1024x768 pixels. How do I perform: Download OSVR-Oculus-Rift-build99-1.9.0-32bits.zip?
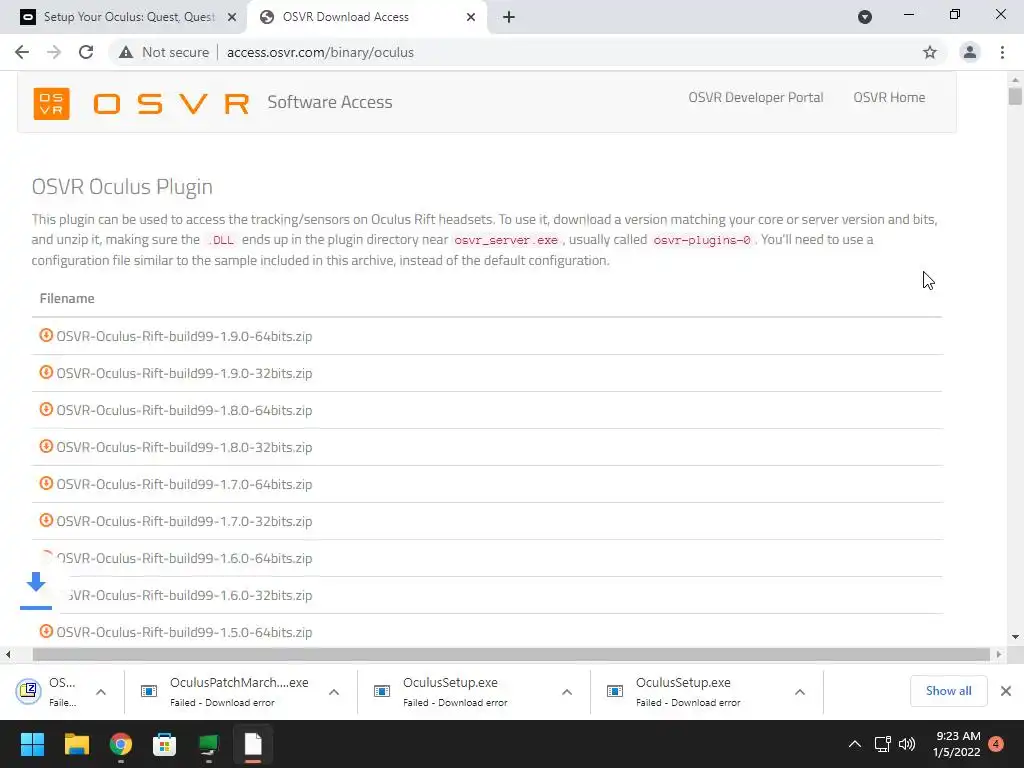coord(184,374)
